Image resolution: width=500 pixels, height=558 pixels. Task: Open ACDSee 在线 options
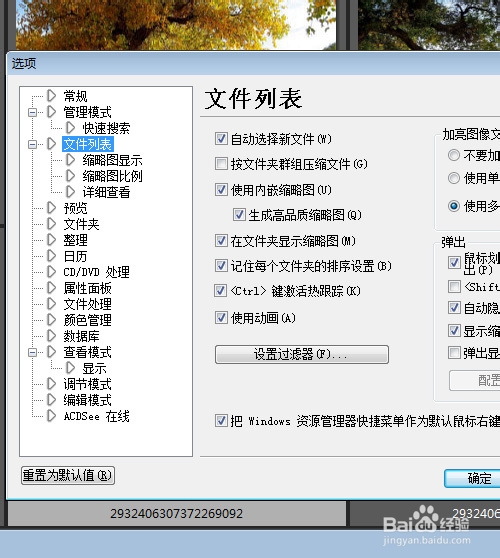pos(96,416)
